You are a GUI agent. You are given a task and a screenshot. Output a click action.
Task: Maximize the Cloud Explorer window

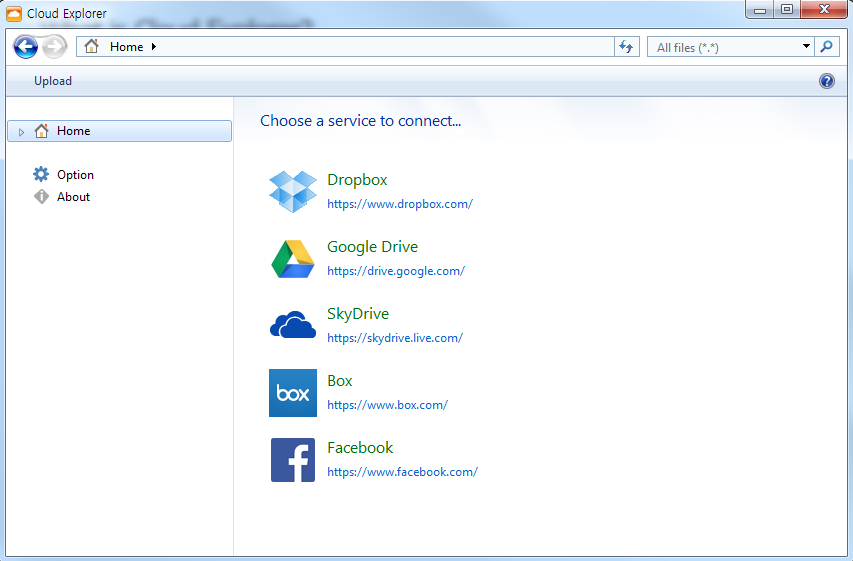(x=787, y=10)
